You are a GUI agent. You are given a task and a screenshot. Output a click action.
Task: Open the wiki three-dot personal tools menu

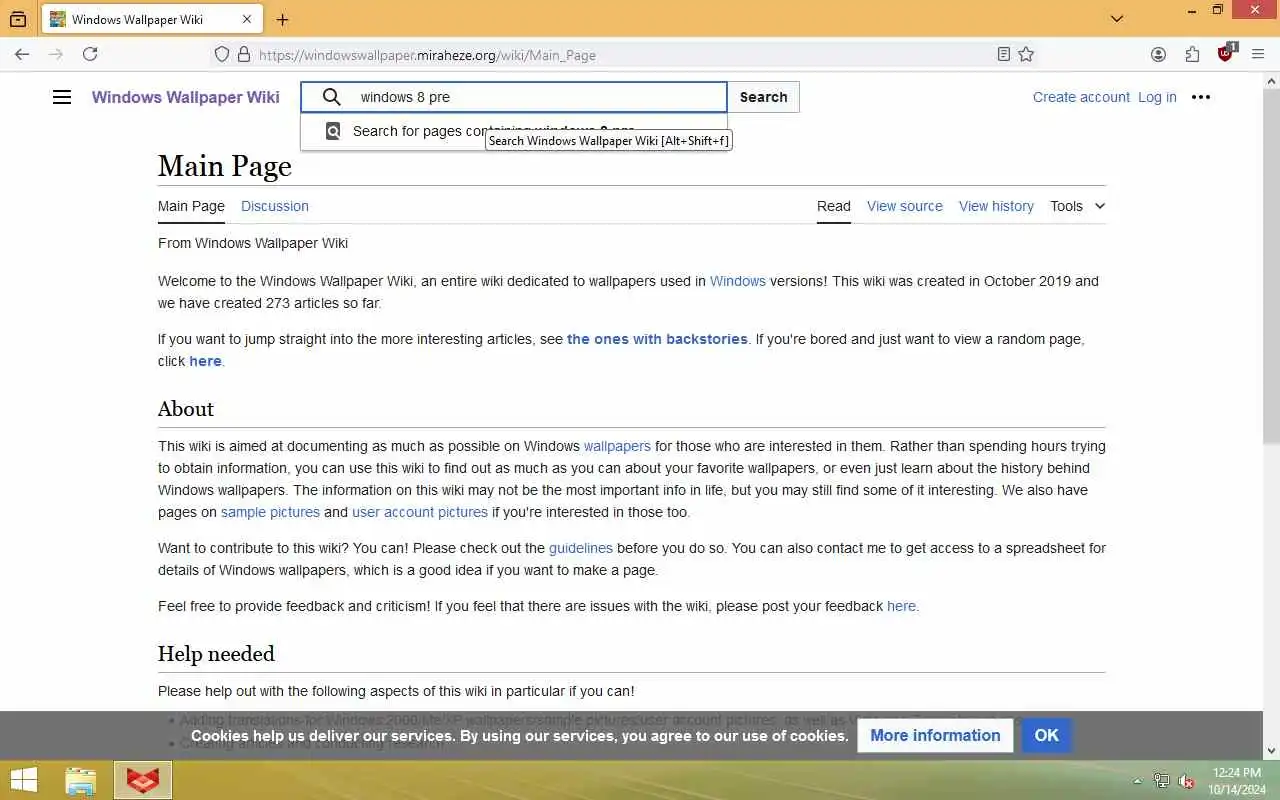tap(1201, 97)
